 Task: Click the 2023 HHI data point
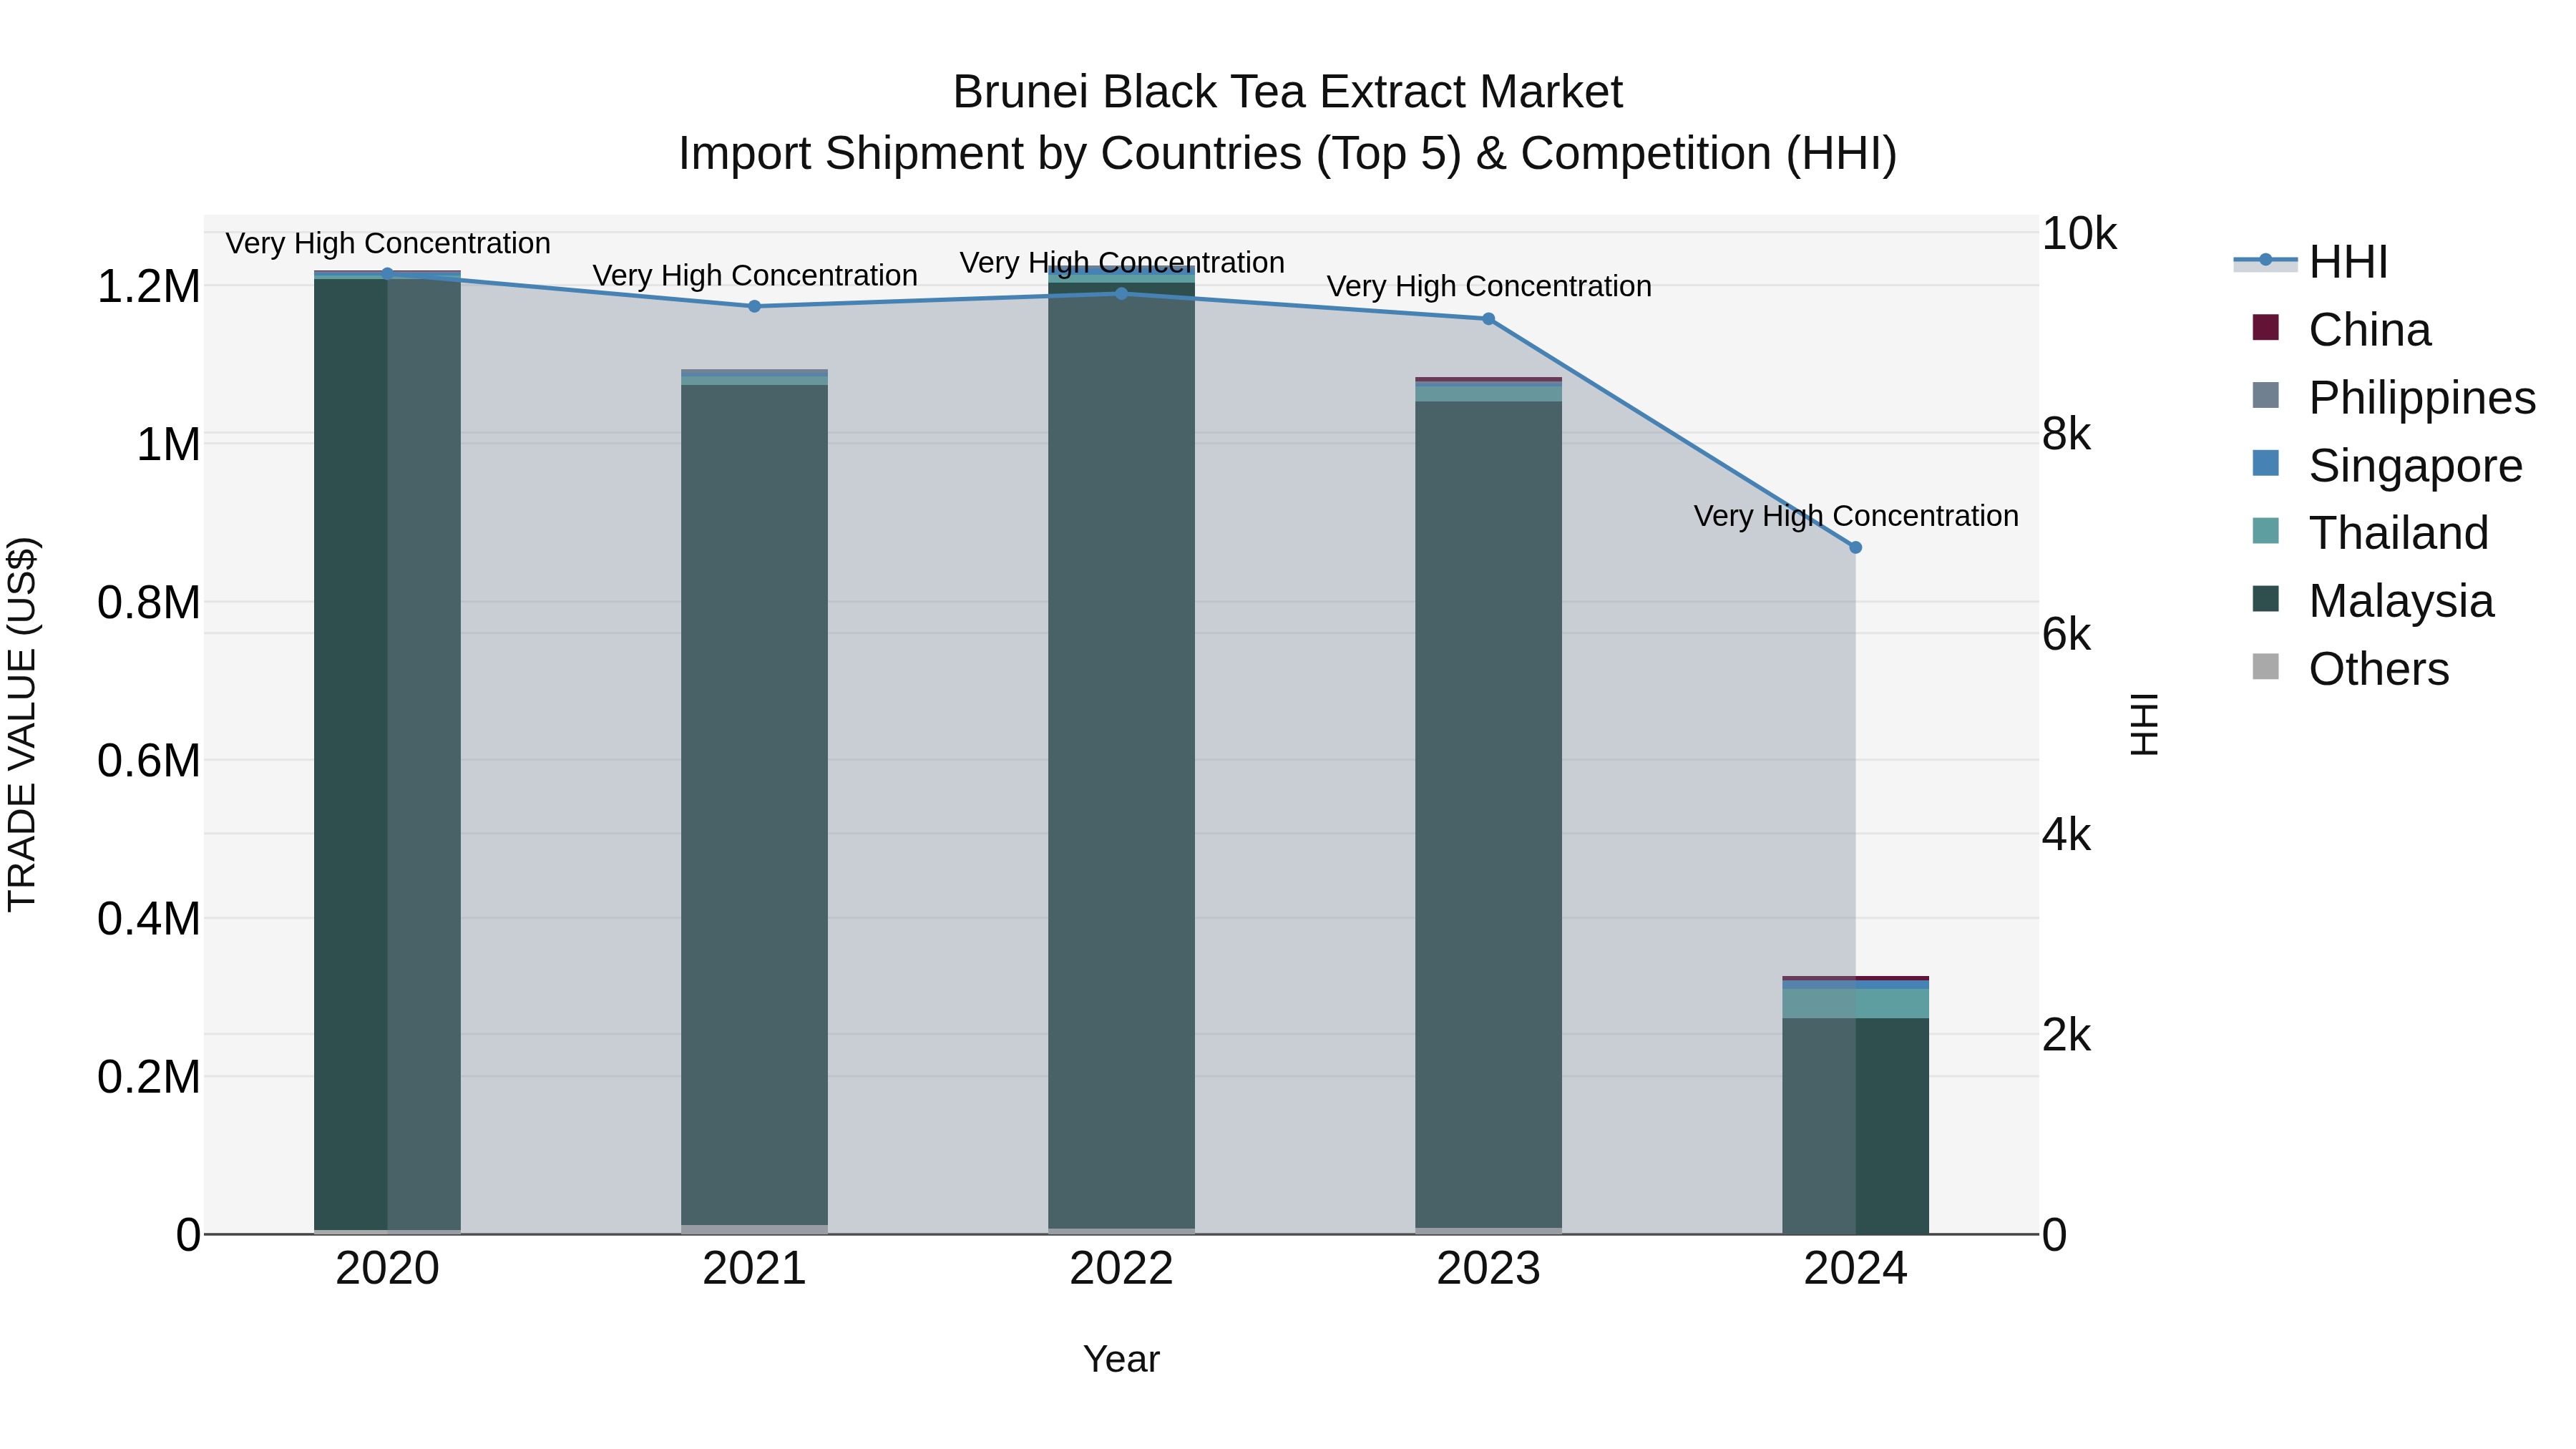coord(1488,319)
